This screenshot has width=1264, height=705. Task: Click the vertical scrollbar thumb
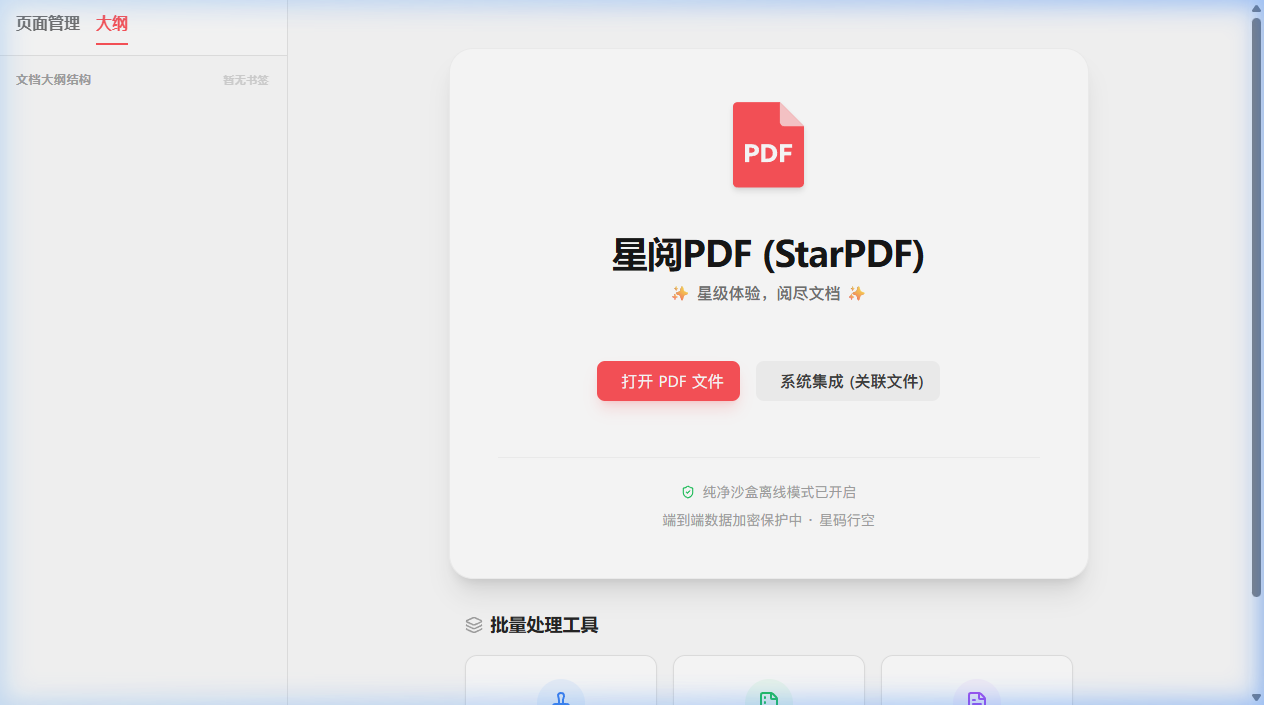pyautogui.click(x=1257, y=307)
